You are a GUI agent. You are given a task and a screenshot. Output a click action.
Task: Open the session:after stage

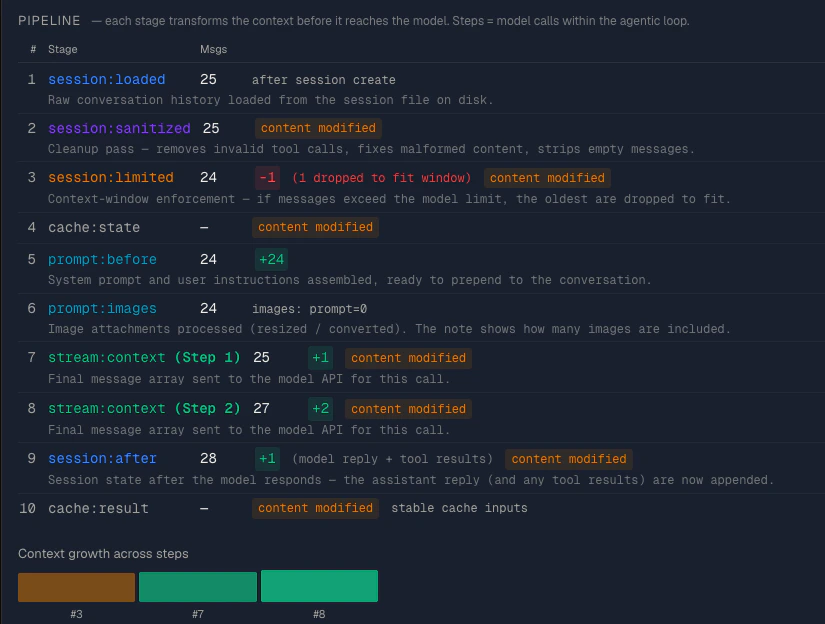102,459
